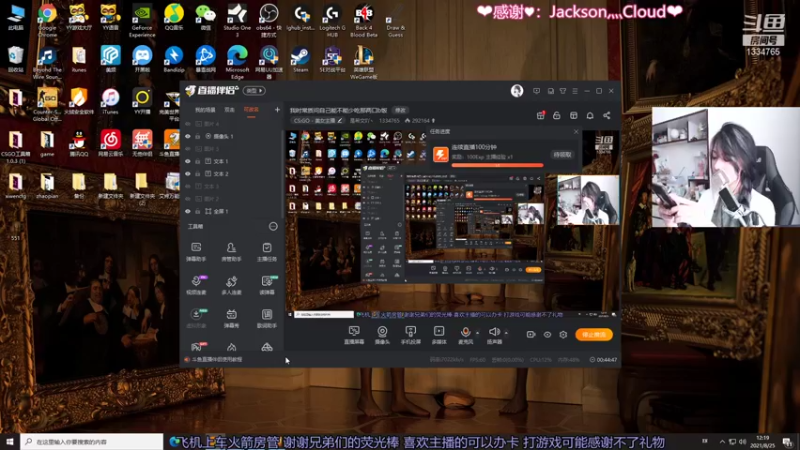Image resolution: width=800 pixels, height=450 pixels.
Task: Open the 视频连麦 tool with microphone icon
Action: (x=196, y=285)
